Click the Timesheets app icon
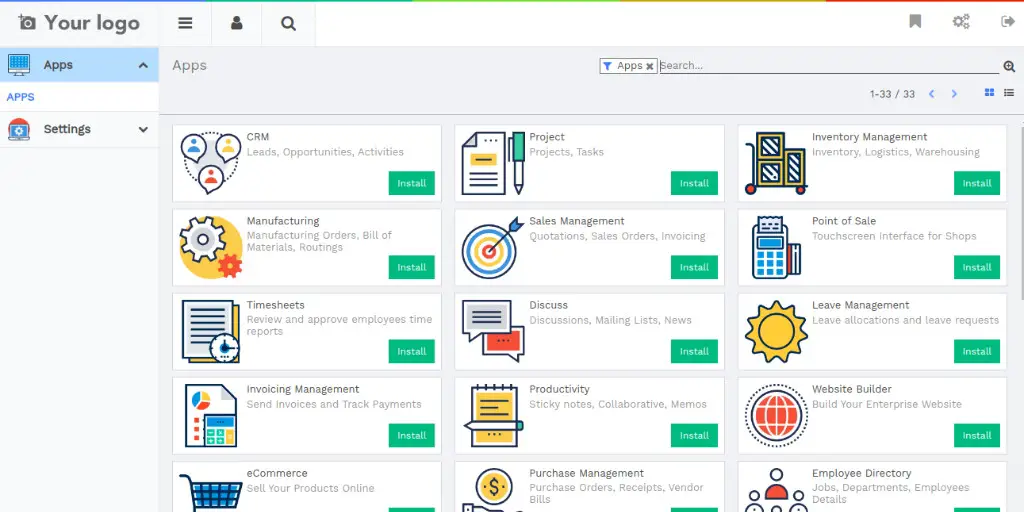The height and width of the screenshot is (512, 1024). pyautogui.click(x=210, y=331)
